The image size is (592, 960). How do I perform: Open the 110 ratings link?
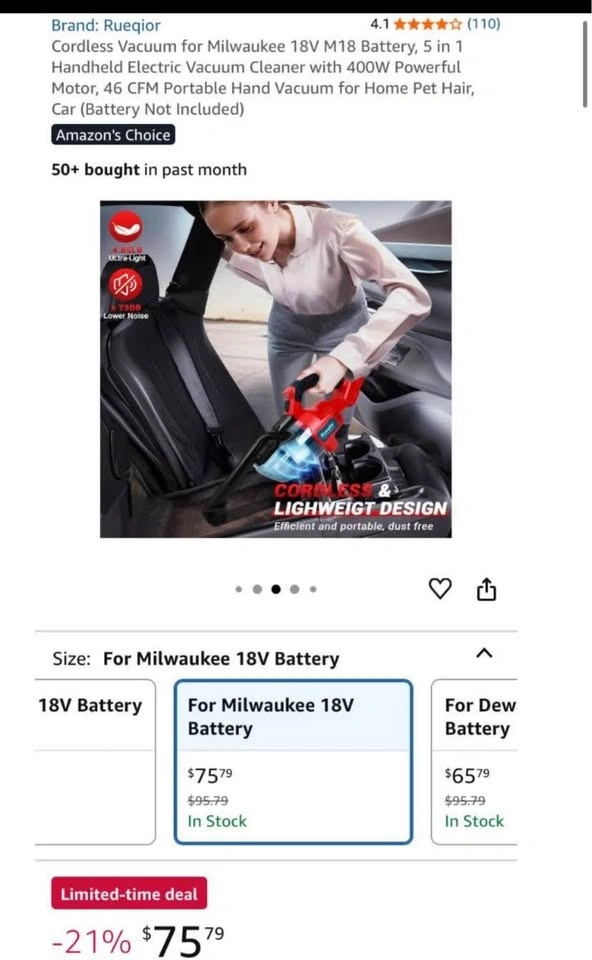coord(484,24)
